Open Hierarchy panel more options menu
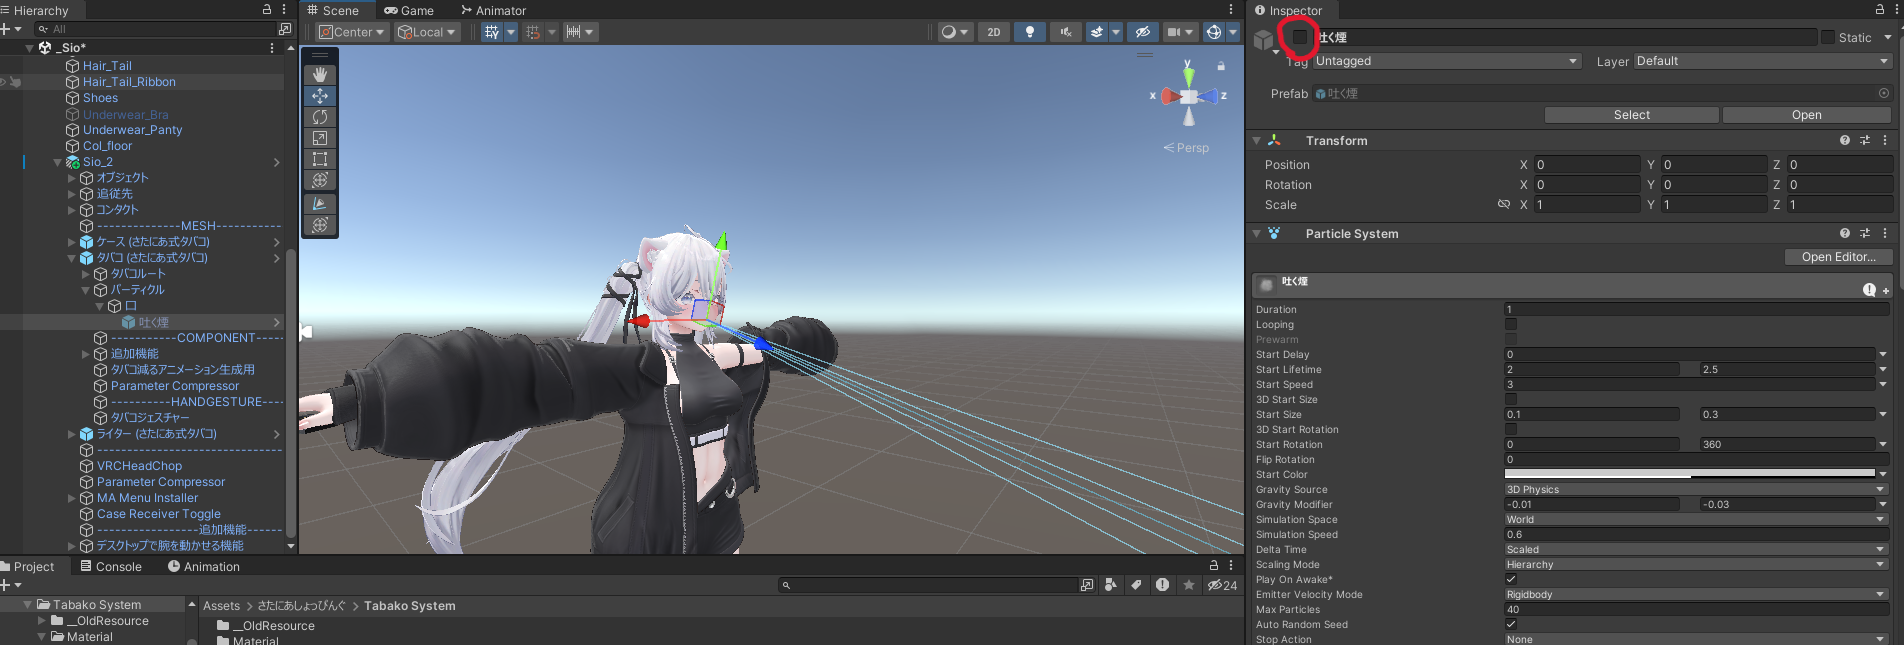The width and height of the screenshot is (1904, 645). [284, 9]
